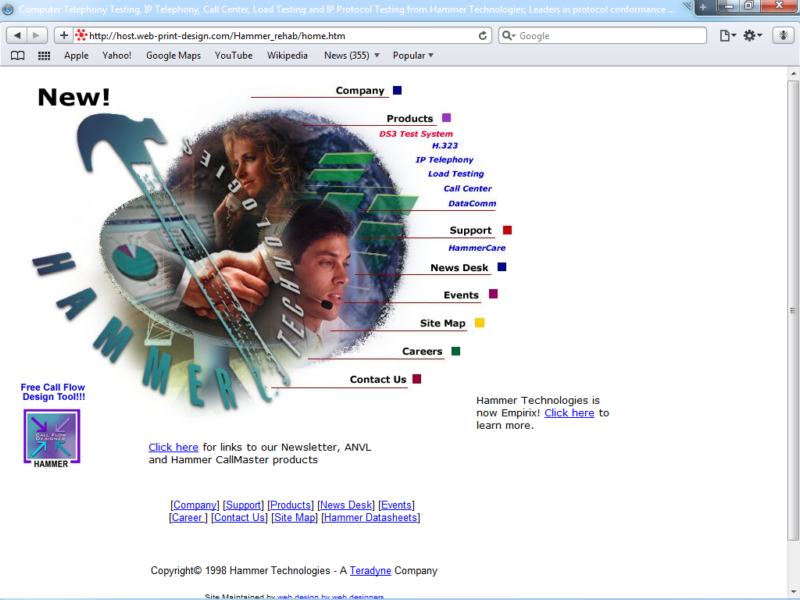Image resolution: width=800 pixels, height=600 pixels.
Task: Click the purple square beside Products
Action: coord(446,118)
